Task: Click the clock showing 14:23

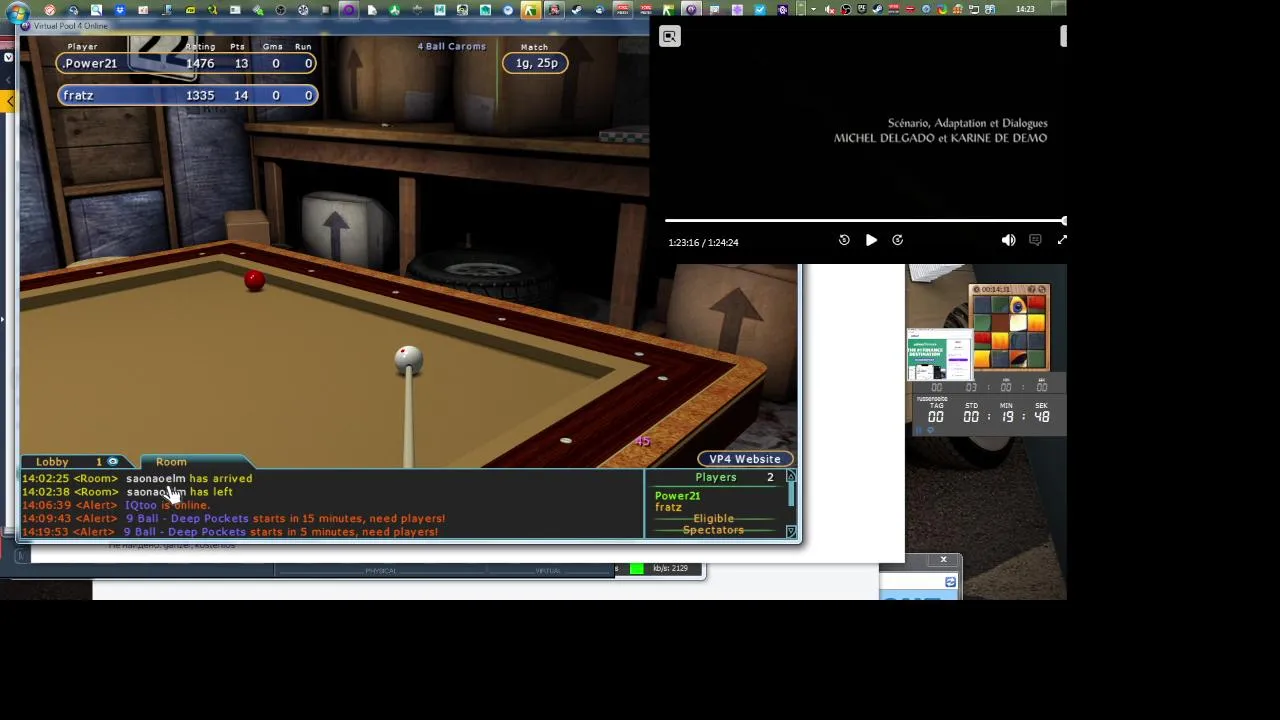Action: pos(1025,9)
